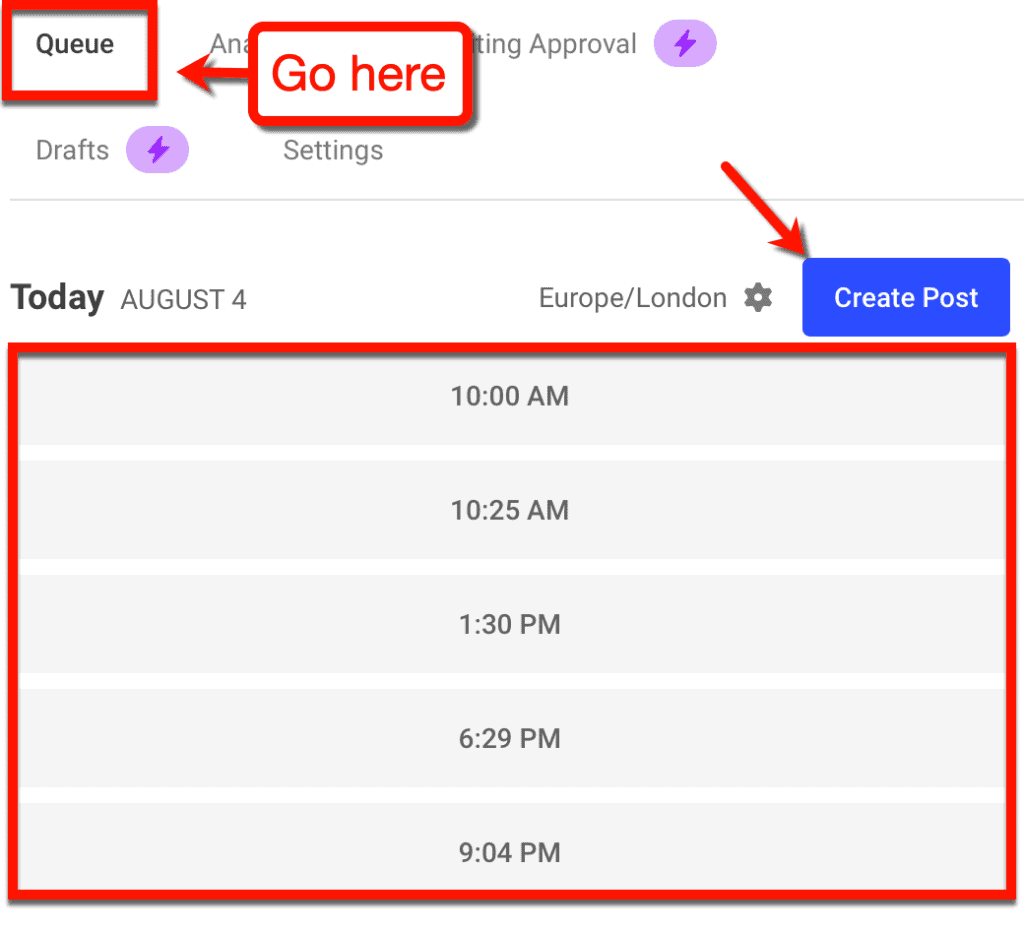The image size is (1024, 931).
Task: Choose the 10:25 AM posting slot
Action: point(510,510)
